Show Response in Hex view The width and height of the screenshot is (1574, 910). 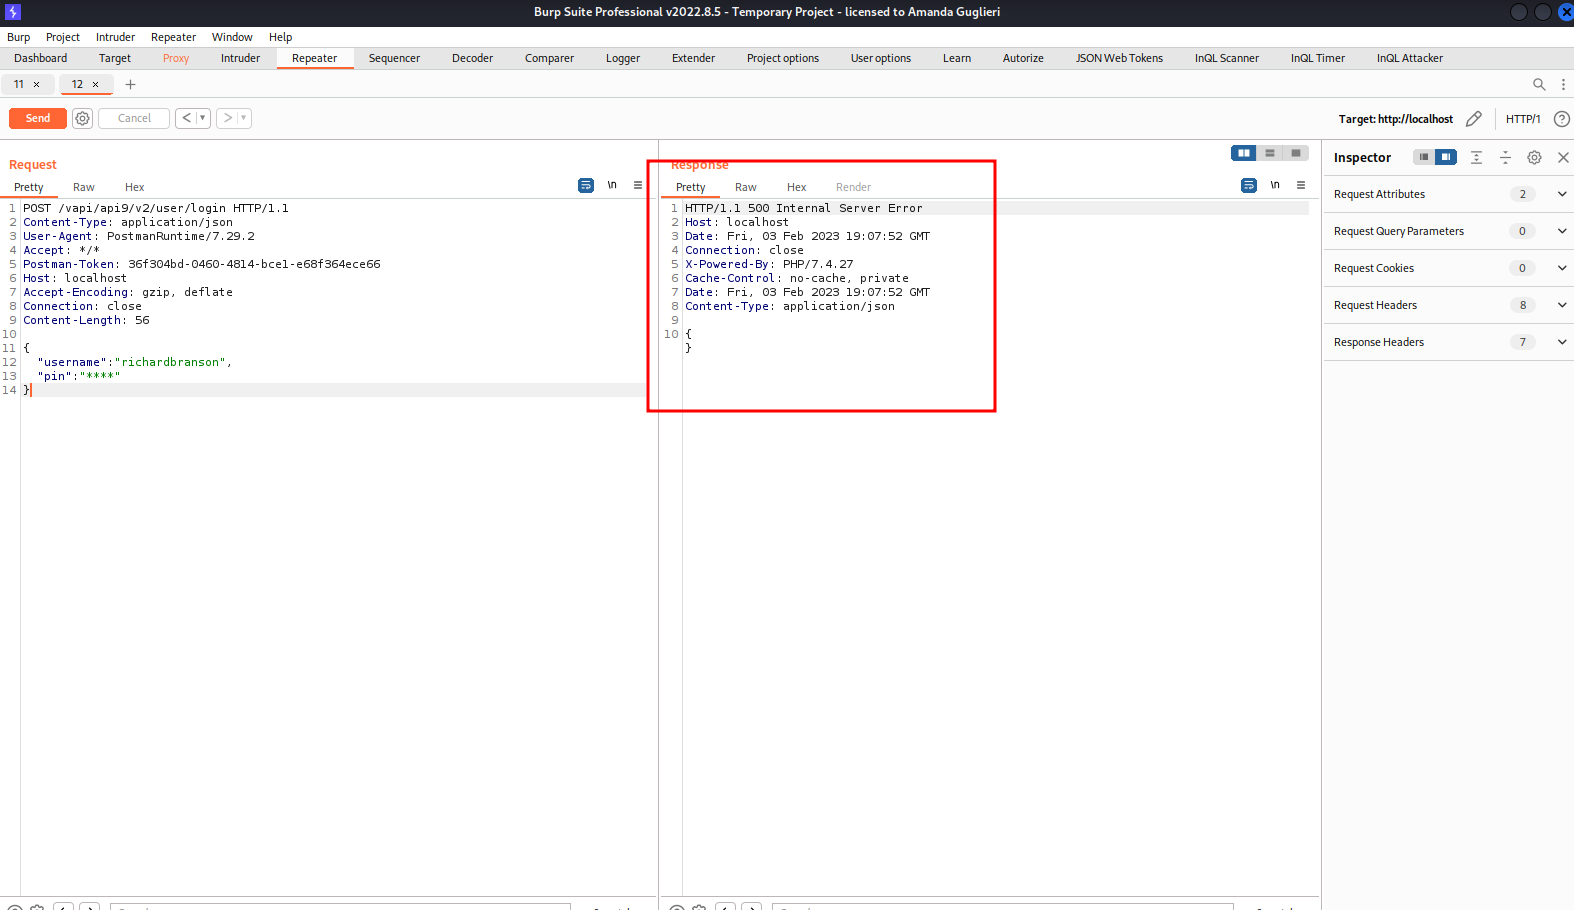point(797,187)
